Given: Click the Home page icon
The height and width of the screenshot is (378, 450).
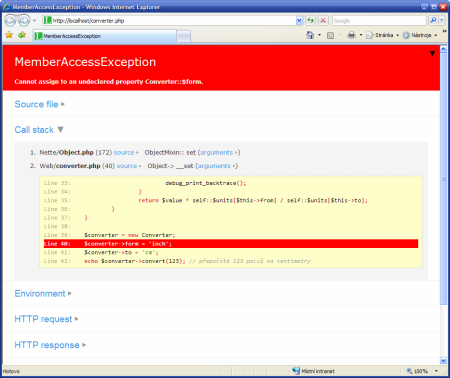Looking at the screenshot, I should (x=310, y=35).
